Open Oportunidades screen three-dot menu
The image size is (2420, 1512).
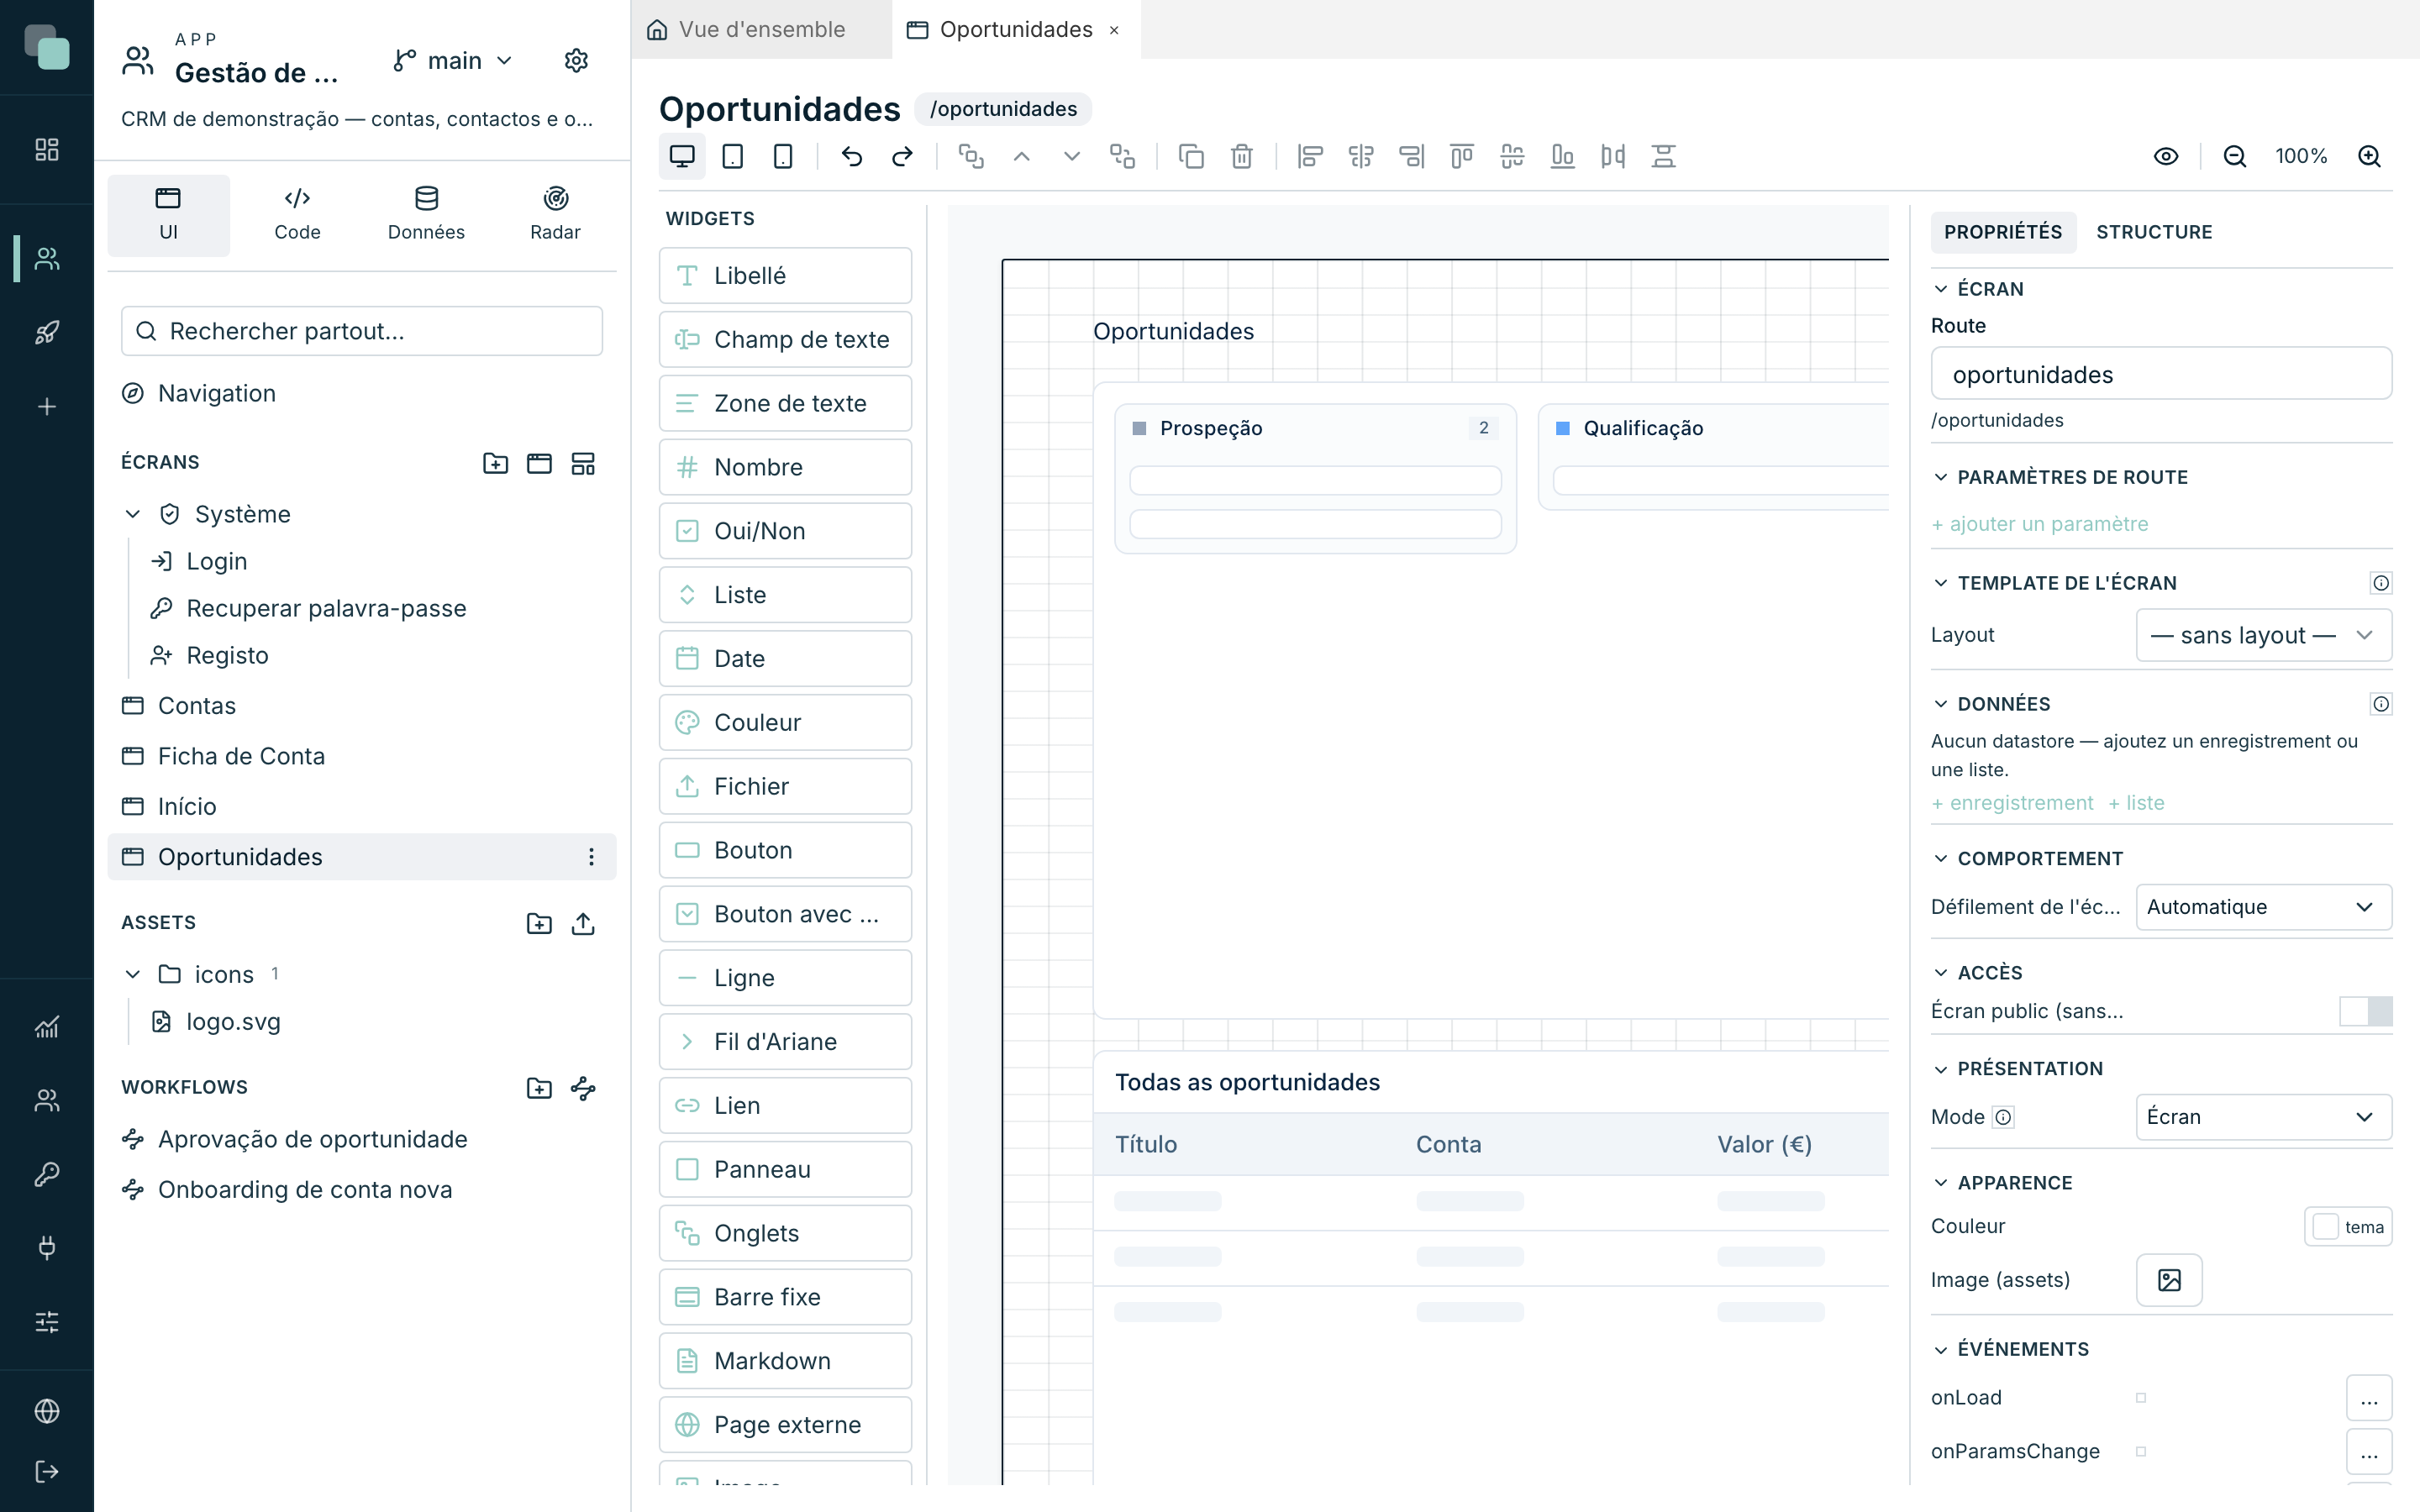(591, 857)
